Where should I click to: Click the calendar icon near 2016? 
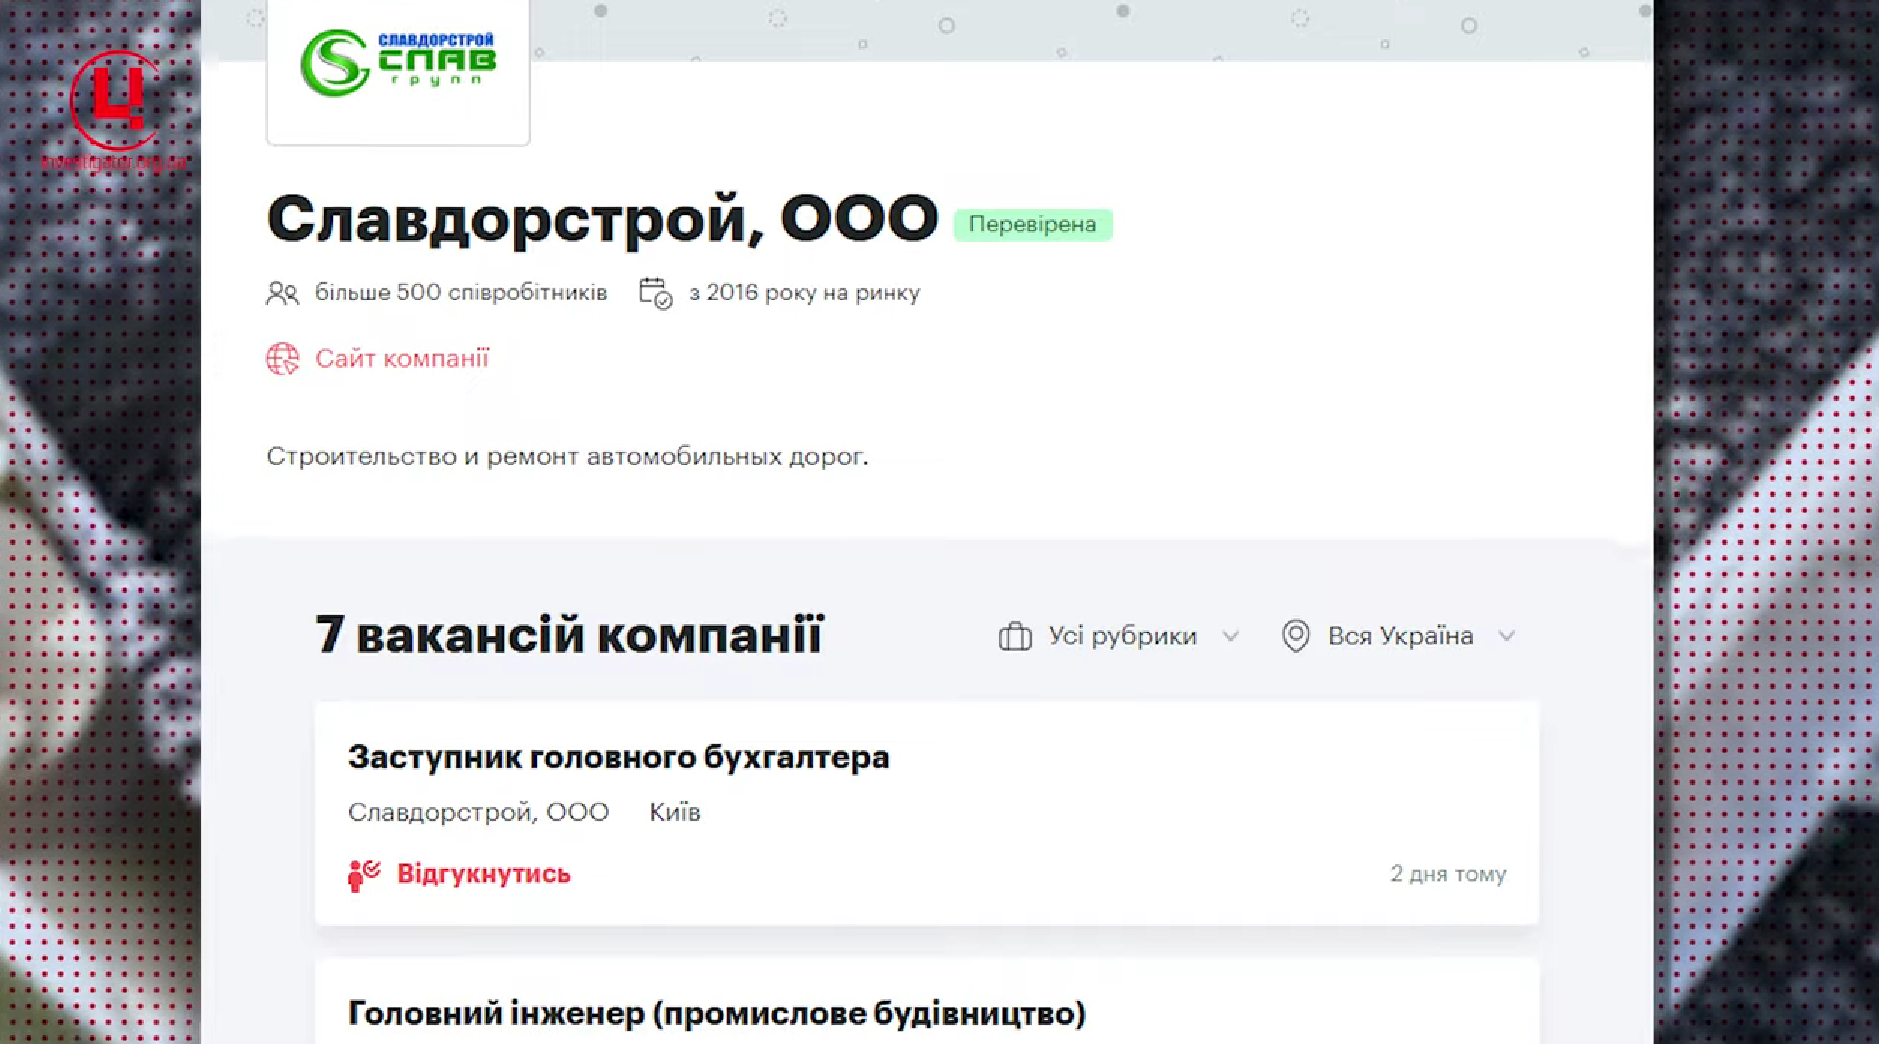pos(655,293)
